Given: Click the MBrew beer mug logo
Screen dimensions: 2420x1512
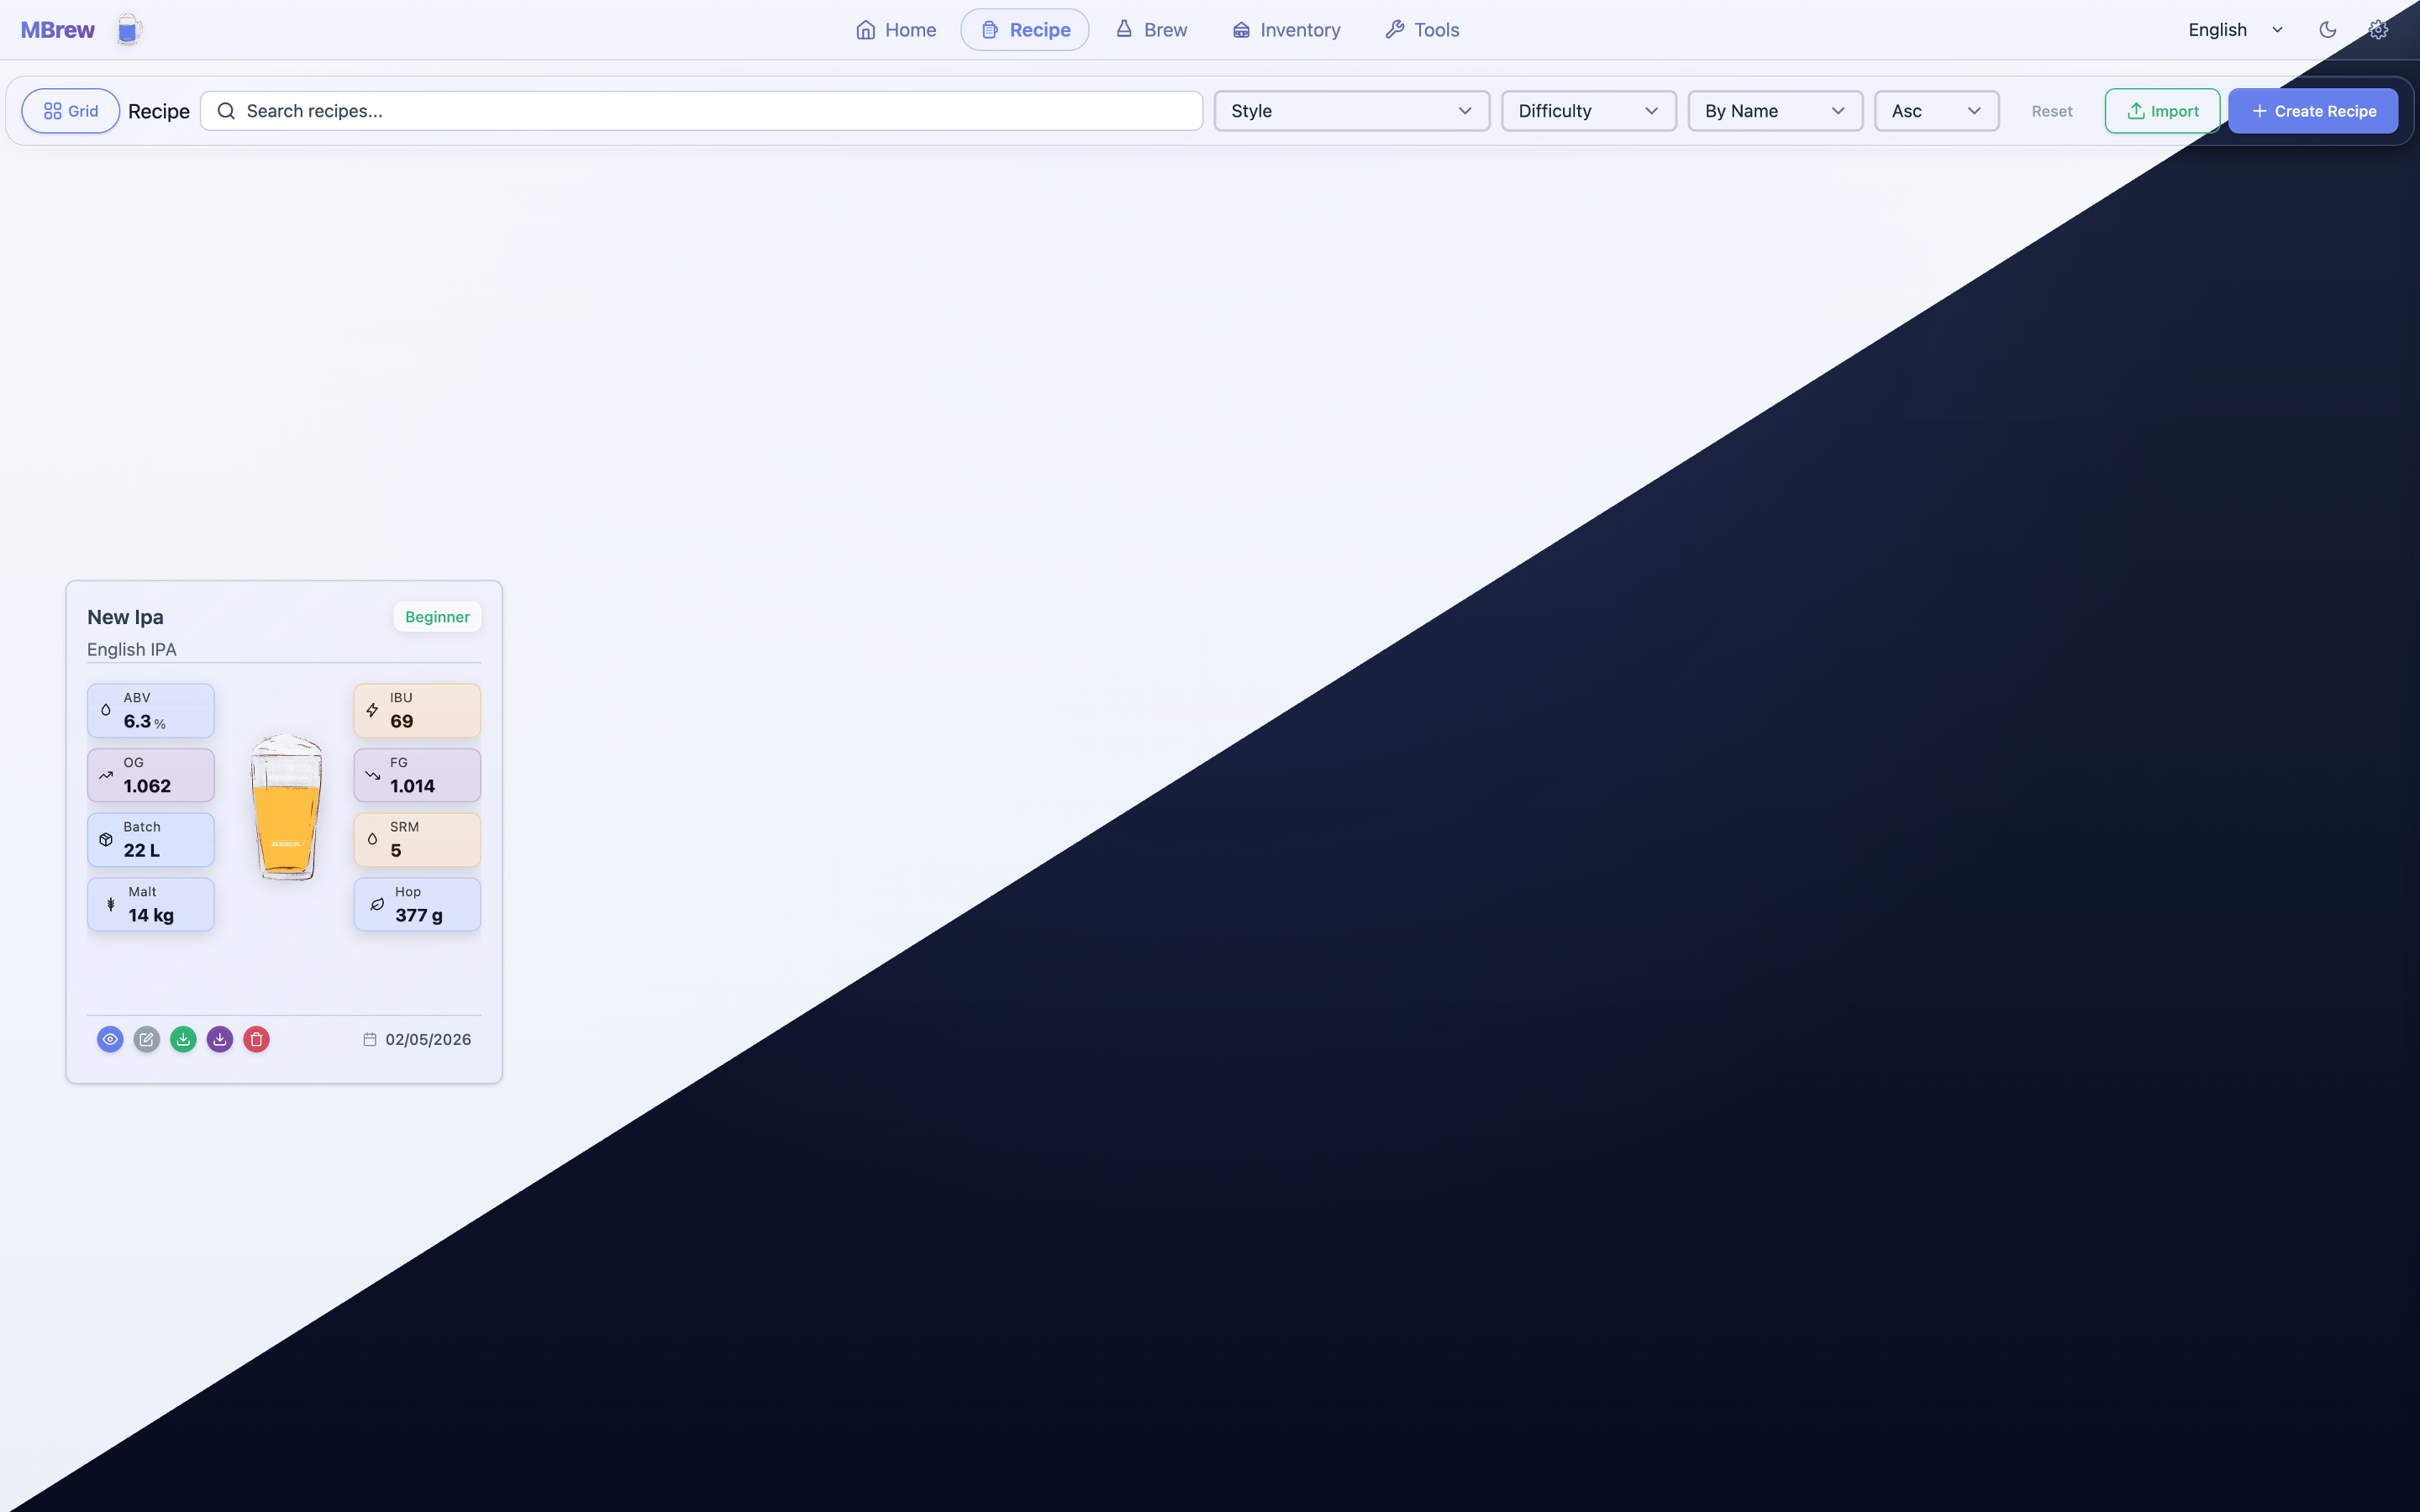Looking at the screenshot, I should (x=128, y=30).
